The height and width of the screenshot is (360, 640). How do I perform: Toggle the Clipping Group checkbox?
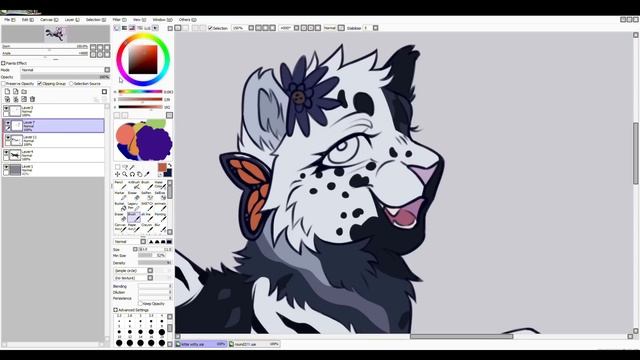(40, 84)
